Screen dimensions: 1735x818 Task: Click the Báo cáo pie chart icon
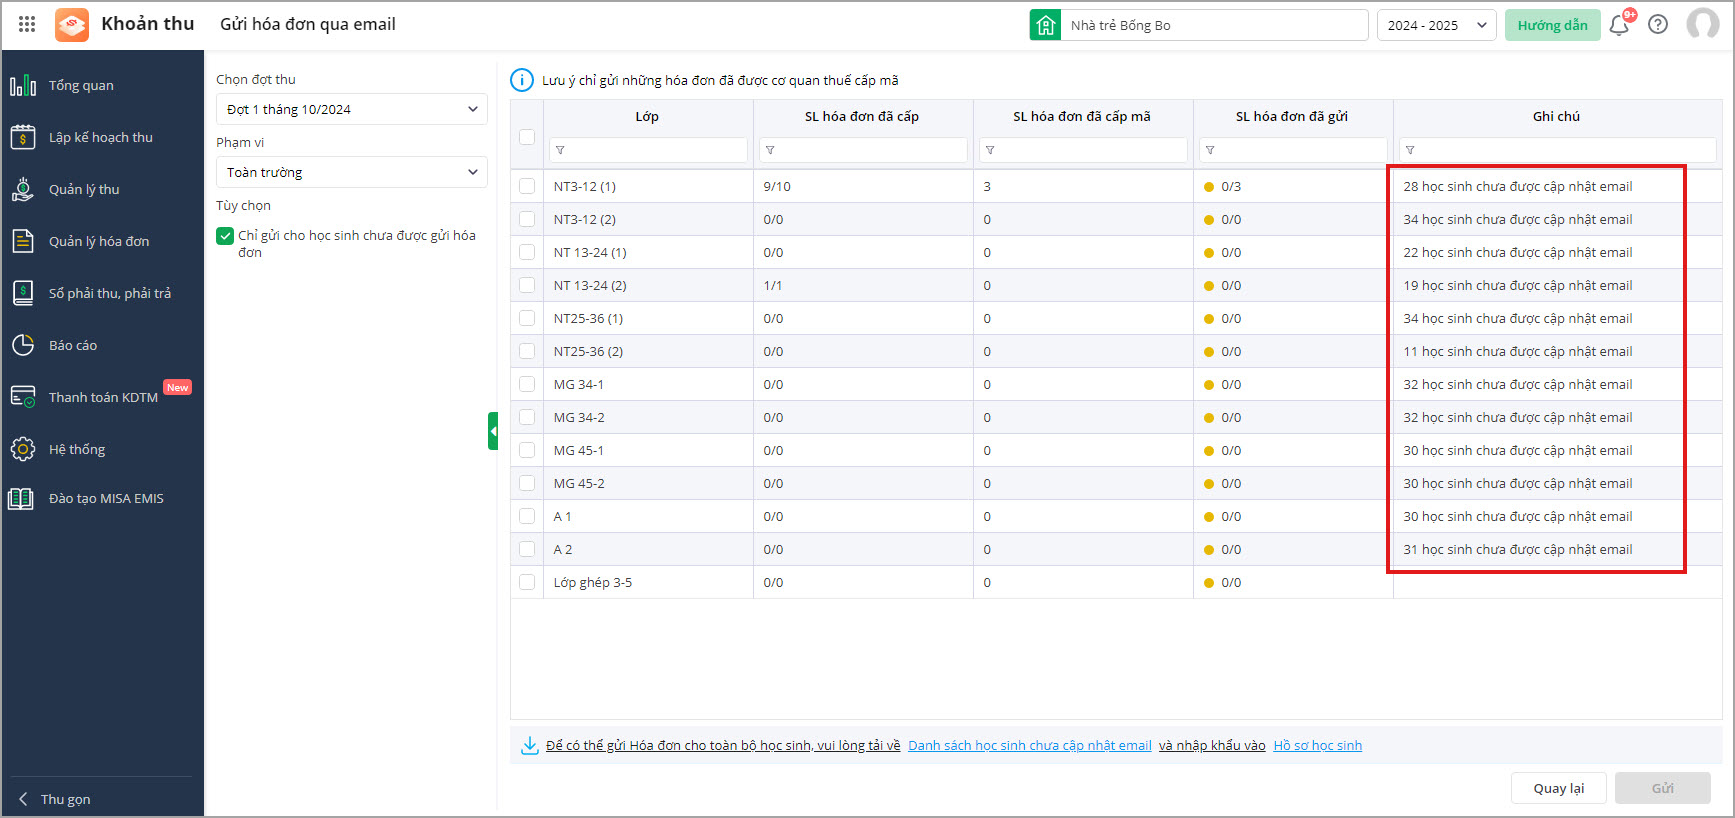tap(22, 345)
